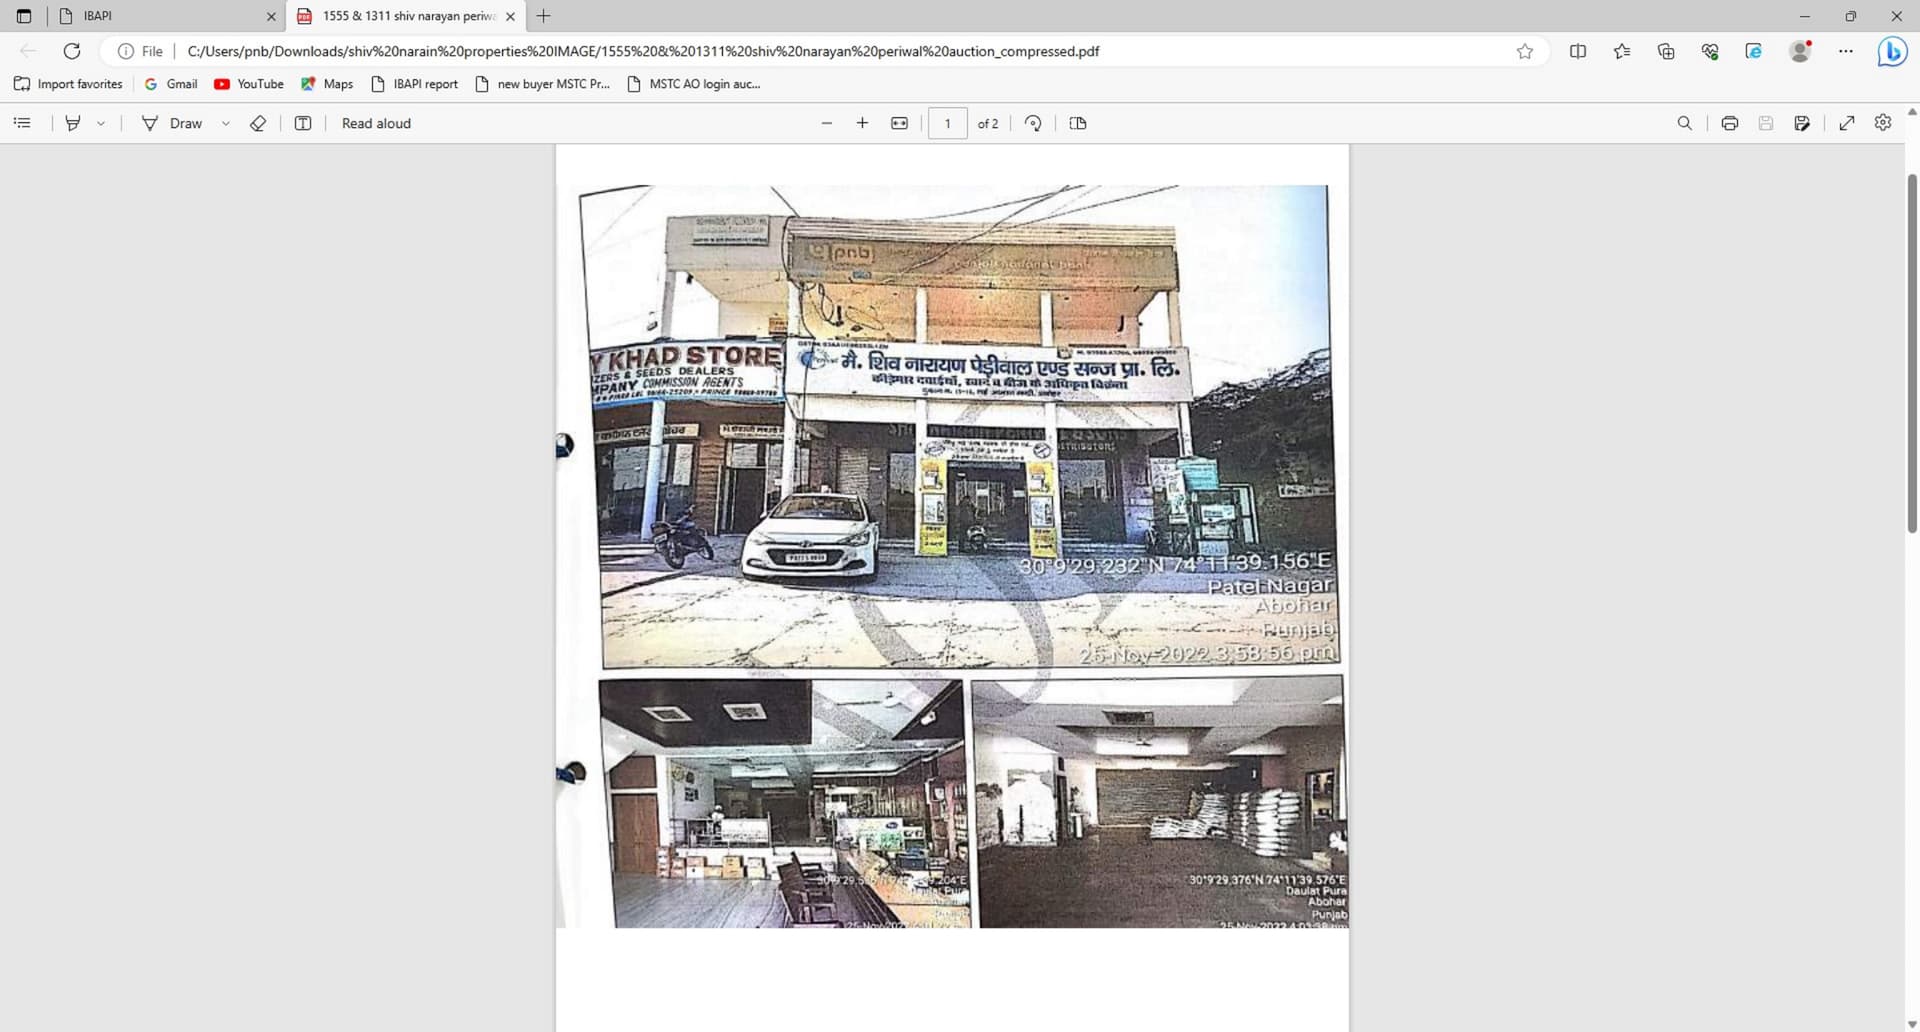
Task: Minimize the browser window
Action: click(1805, 16)
